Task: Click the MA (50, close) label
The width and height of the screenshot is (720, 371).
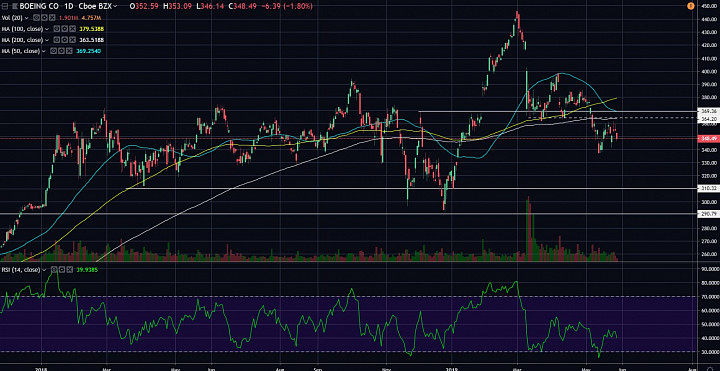Action: (21, 51)
